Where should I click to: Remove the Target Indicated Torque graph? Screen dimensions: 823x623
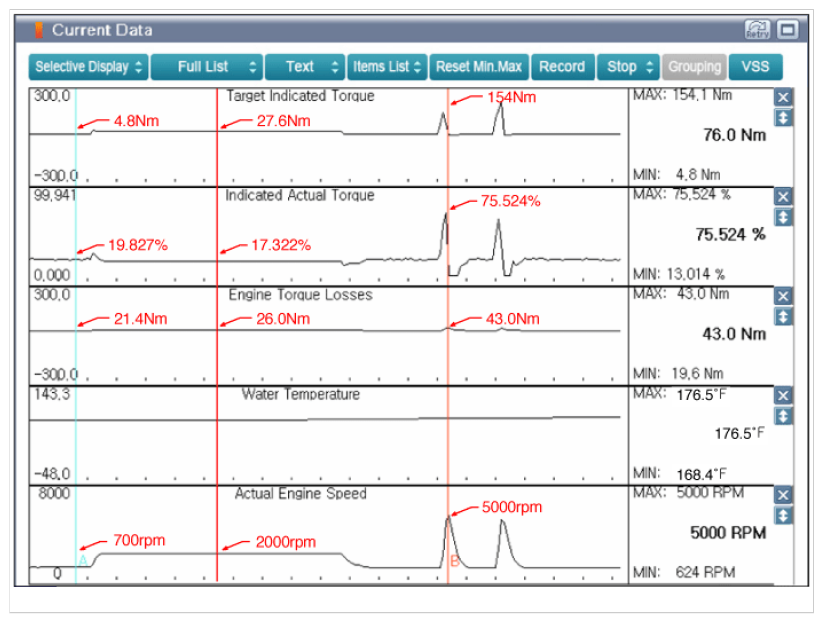click(783, 97)
